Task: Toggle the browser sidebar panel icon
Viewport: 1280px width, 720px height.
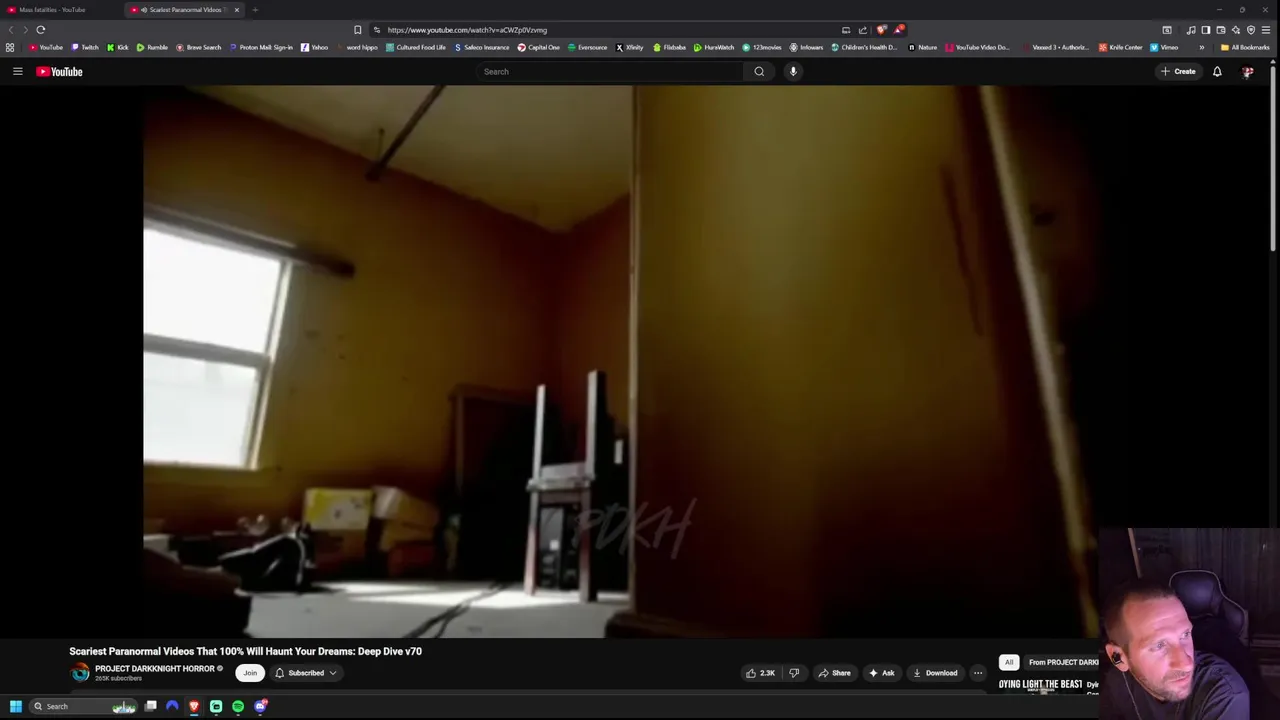Action: (x=1206, y=30)
